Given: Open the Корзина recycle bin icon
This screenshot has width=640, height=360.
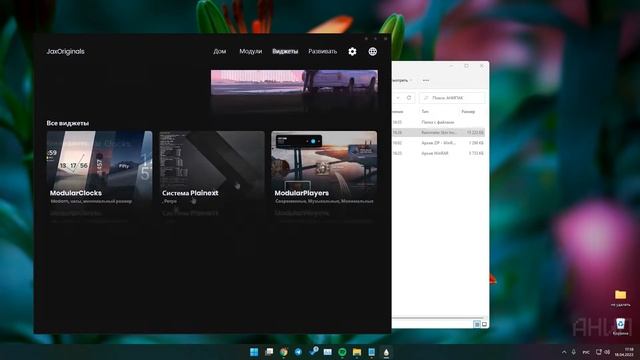Looking at the screenshot, I should tap(620, 327).
